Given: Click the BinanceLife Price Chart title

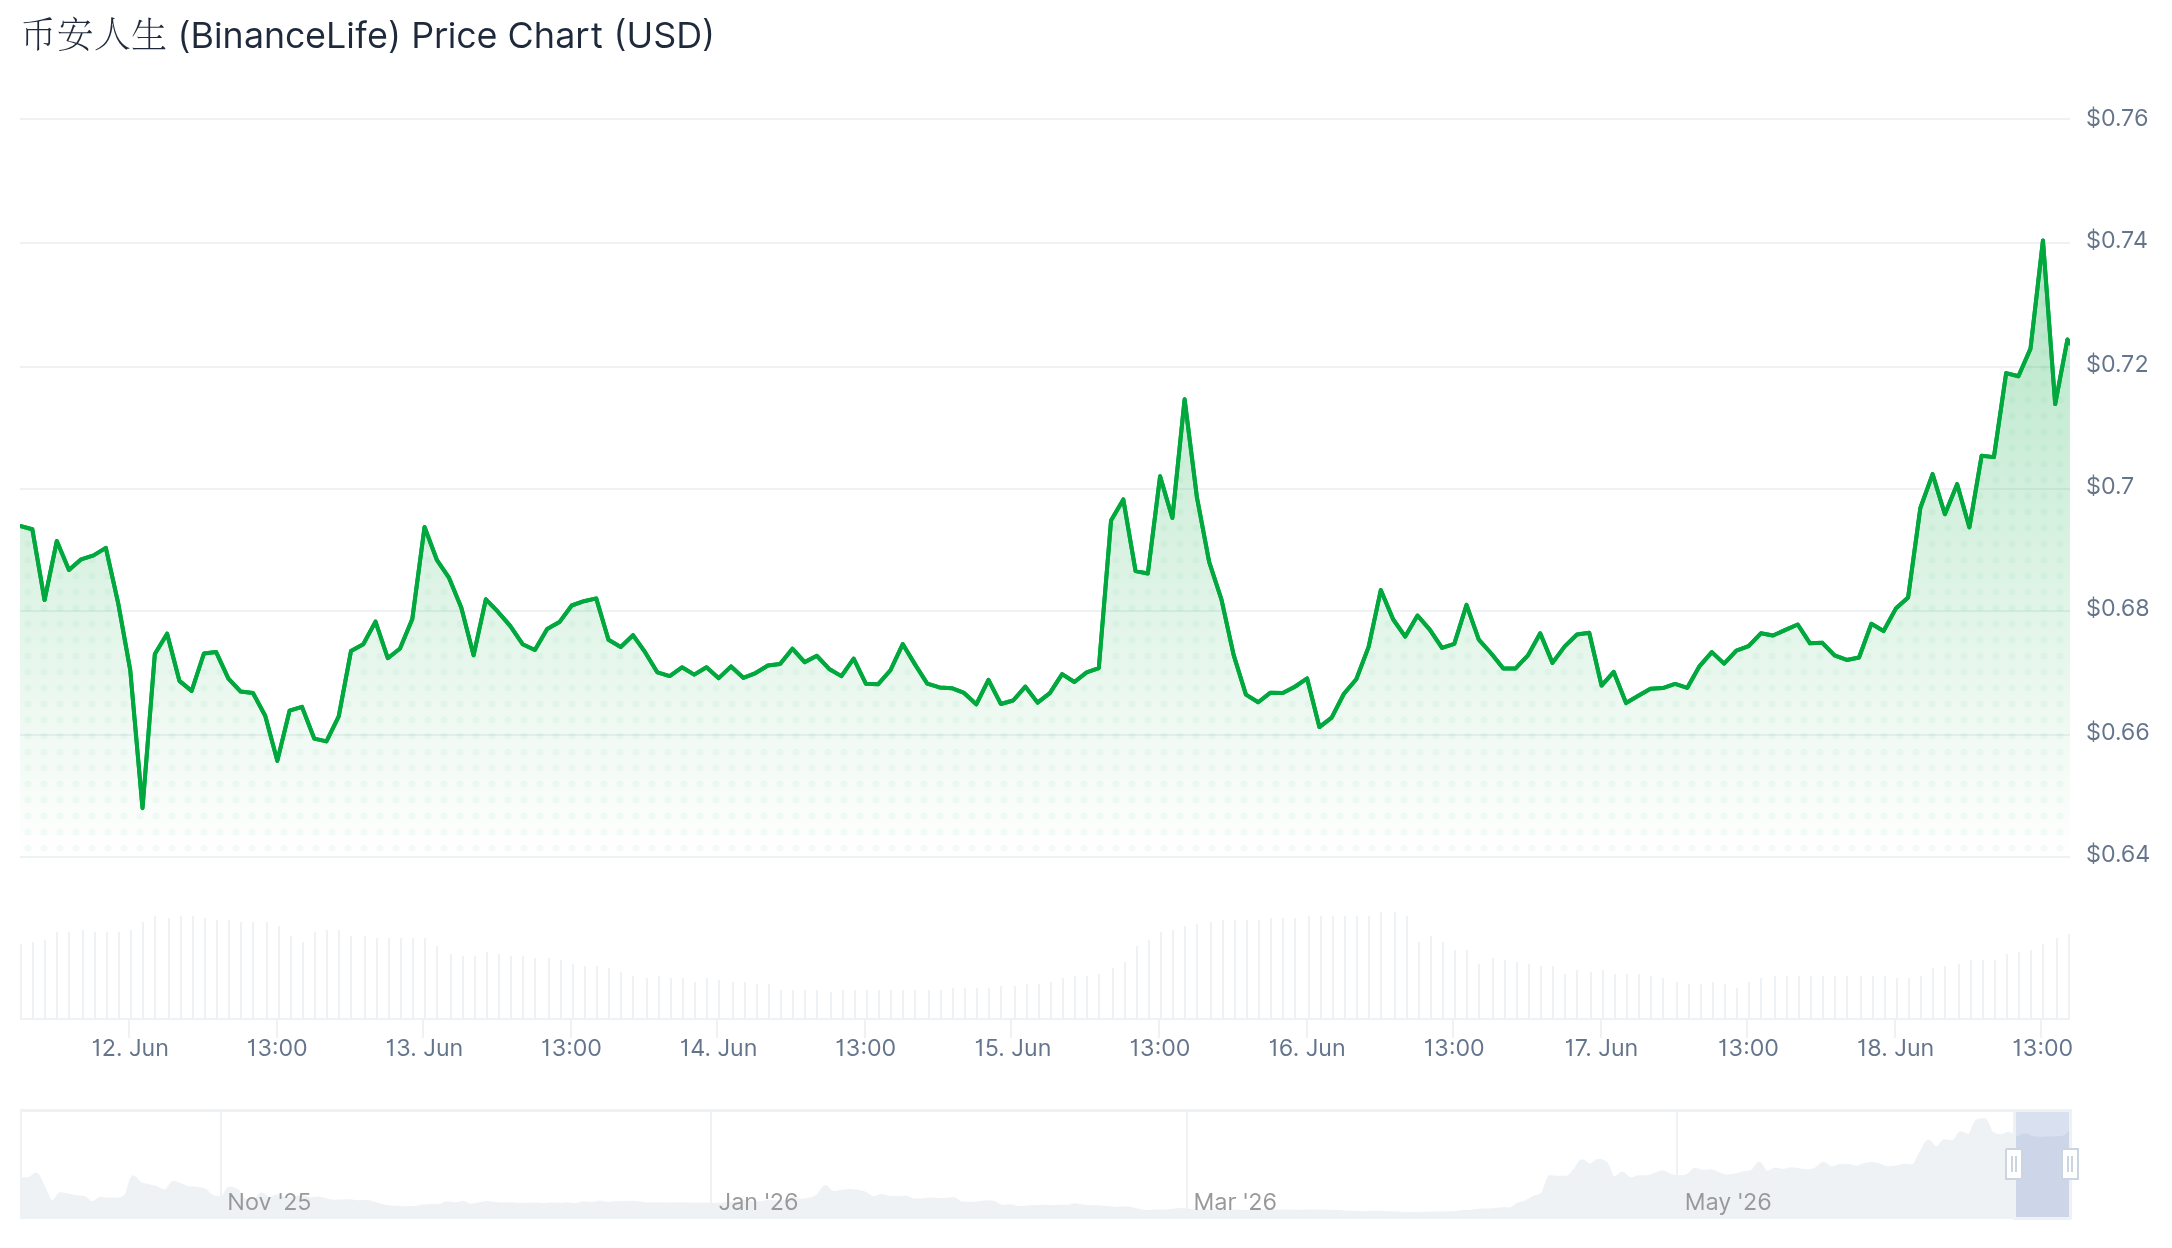Looking at the screenshot, I should [367, 36].
